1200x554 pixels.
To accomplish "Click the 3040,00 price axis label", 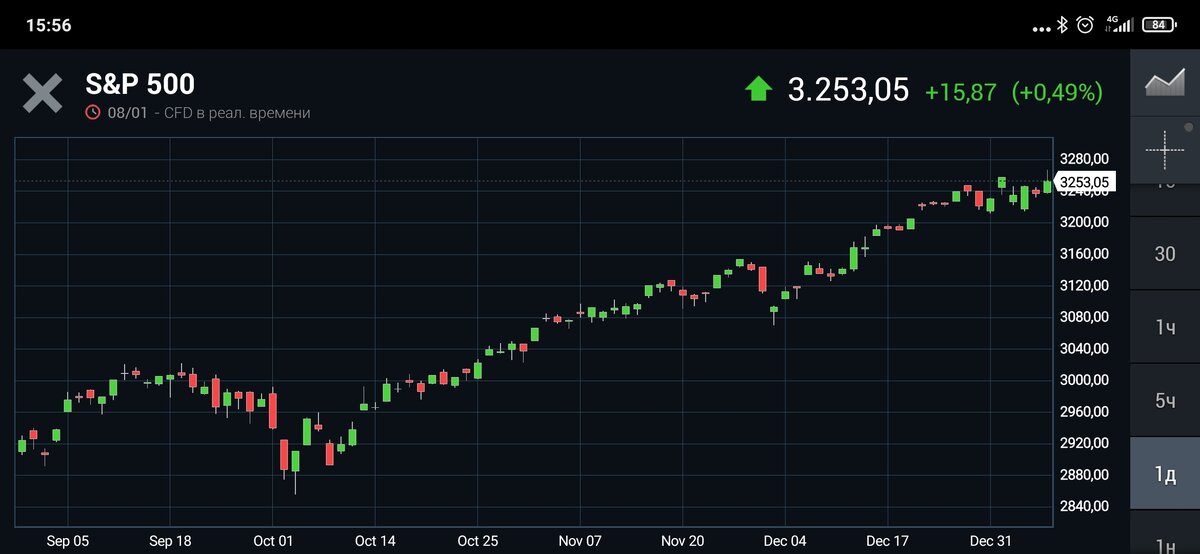I will [x=1084, y=348].
